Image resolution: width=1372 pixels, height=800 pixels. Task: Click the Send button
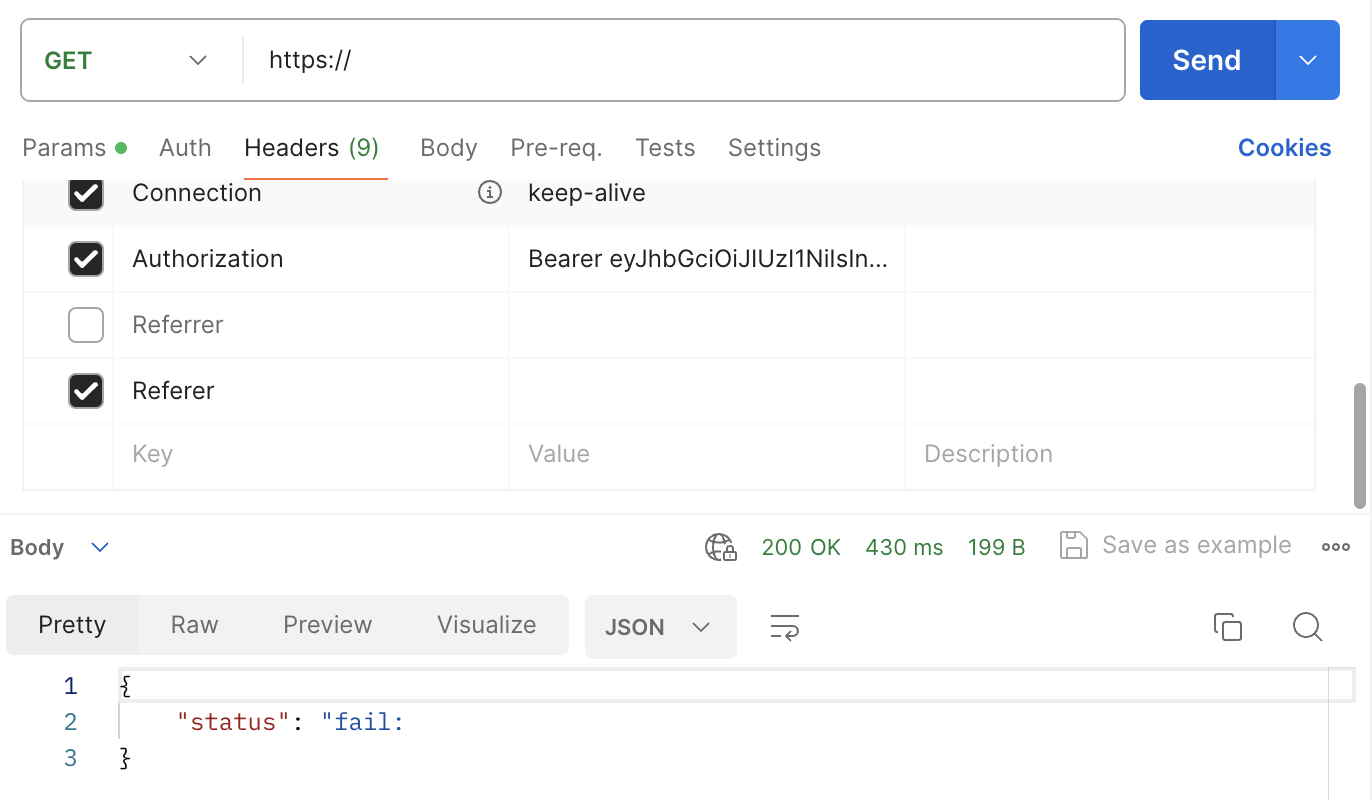click(1205, 60)
